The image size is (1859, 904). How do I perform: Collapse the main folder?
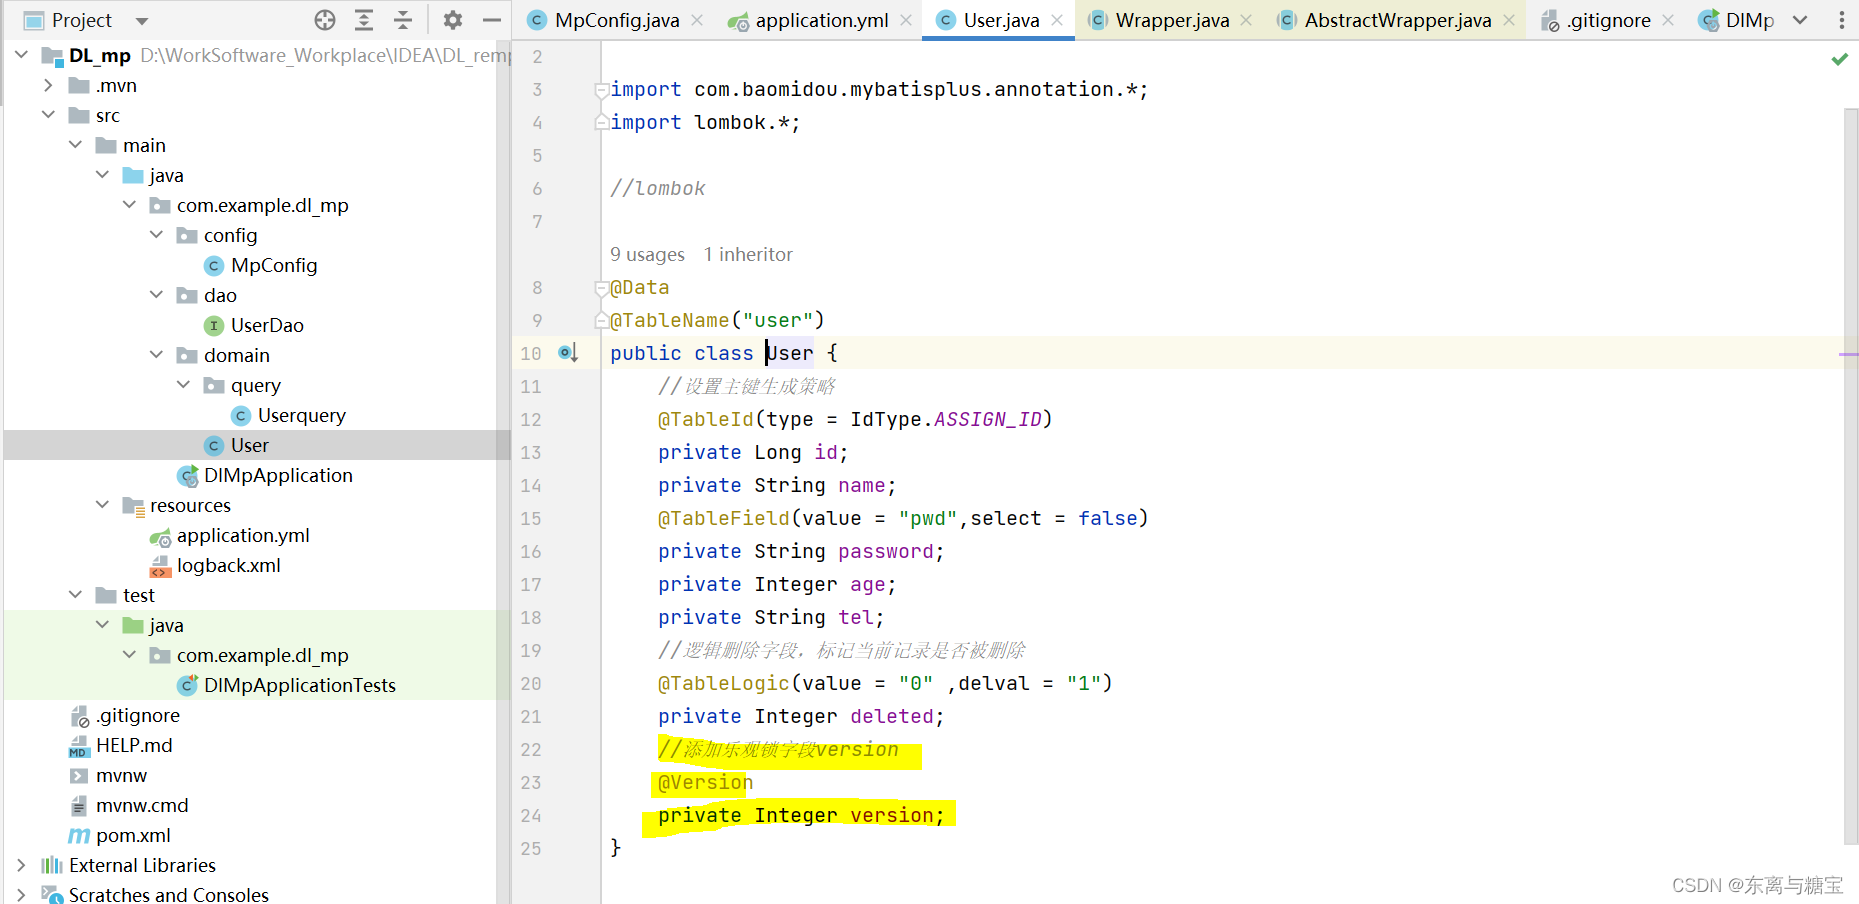75,145
